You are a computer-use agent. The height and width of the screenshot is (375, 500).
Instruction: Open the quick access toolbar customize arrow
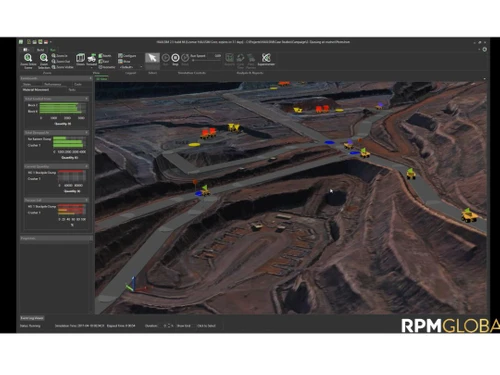click(51, 42)
